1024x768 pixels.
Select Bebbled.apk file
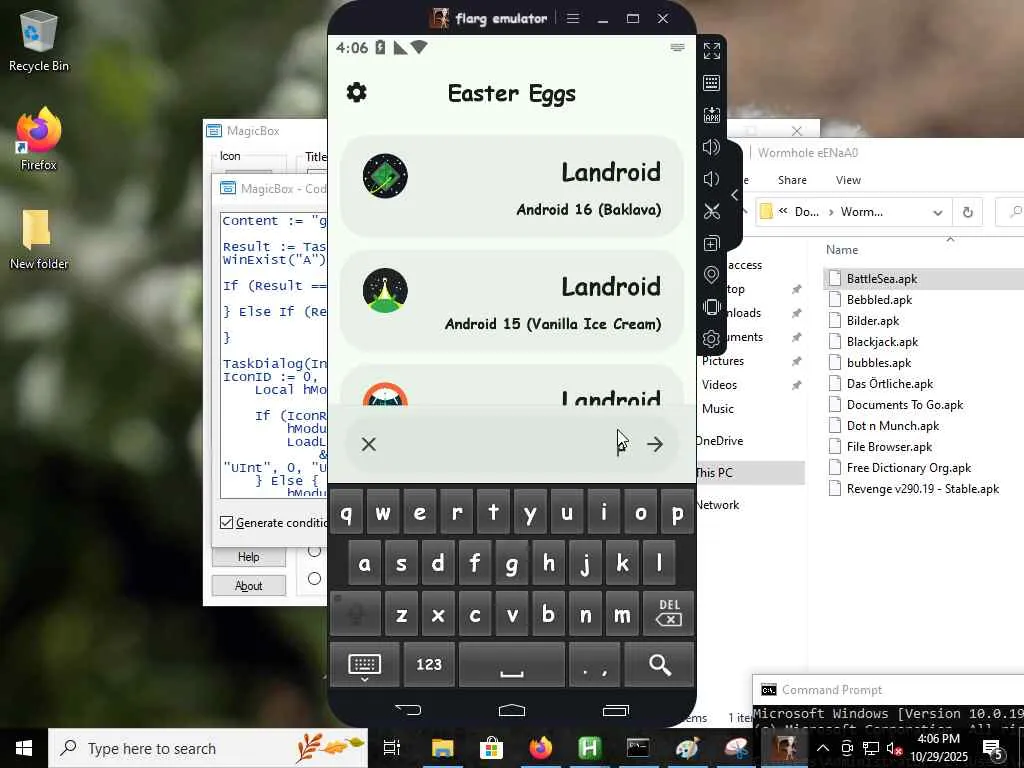coord(879,300)
